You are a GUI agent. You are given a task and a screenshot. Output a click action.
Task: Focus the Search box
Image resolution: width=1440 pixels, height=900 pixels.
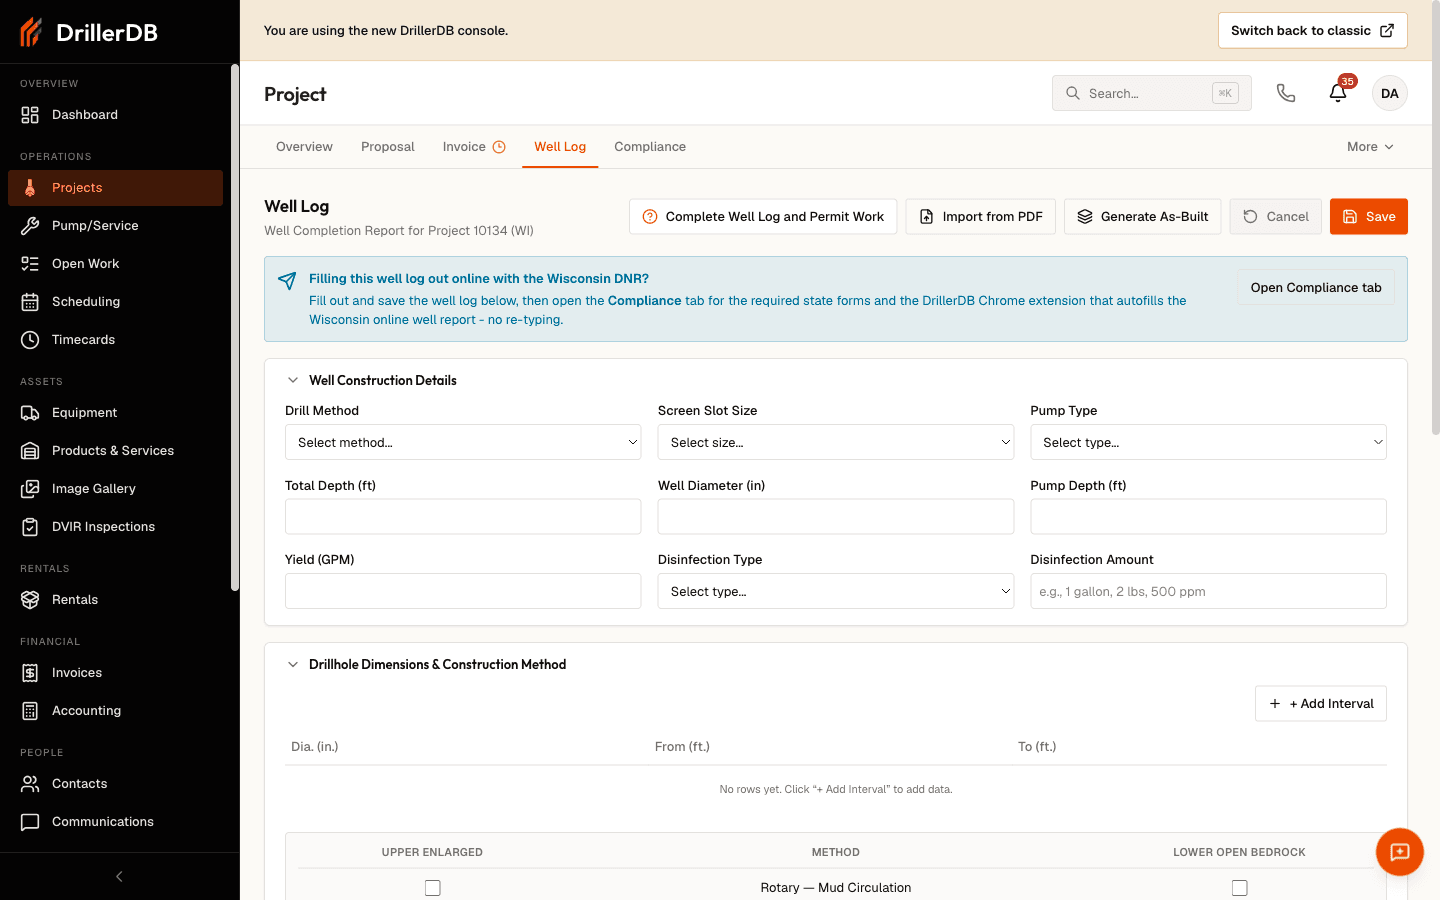[1152, 93]
